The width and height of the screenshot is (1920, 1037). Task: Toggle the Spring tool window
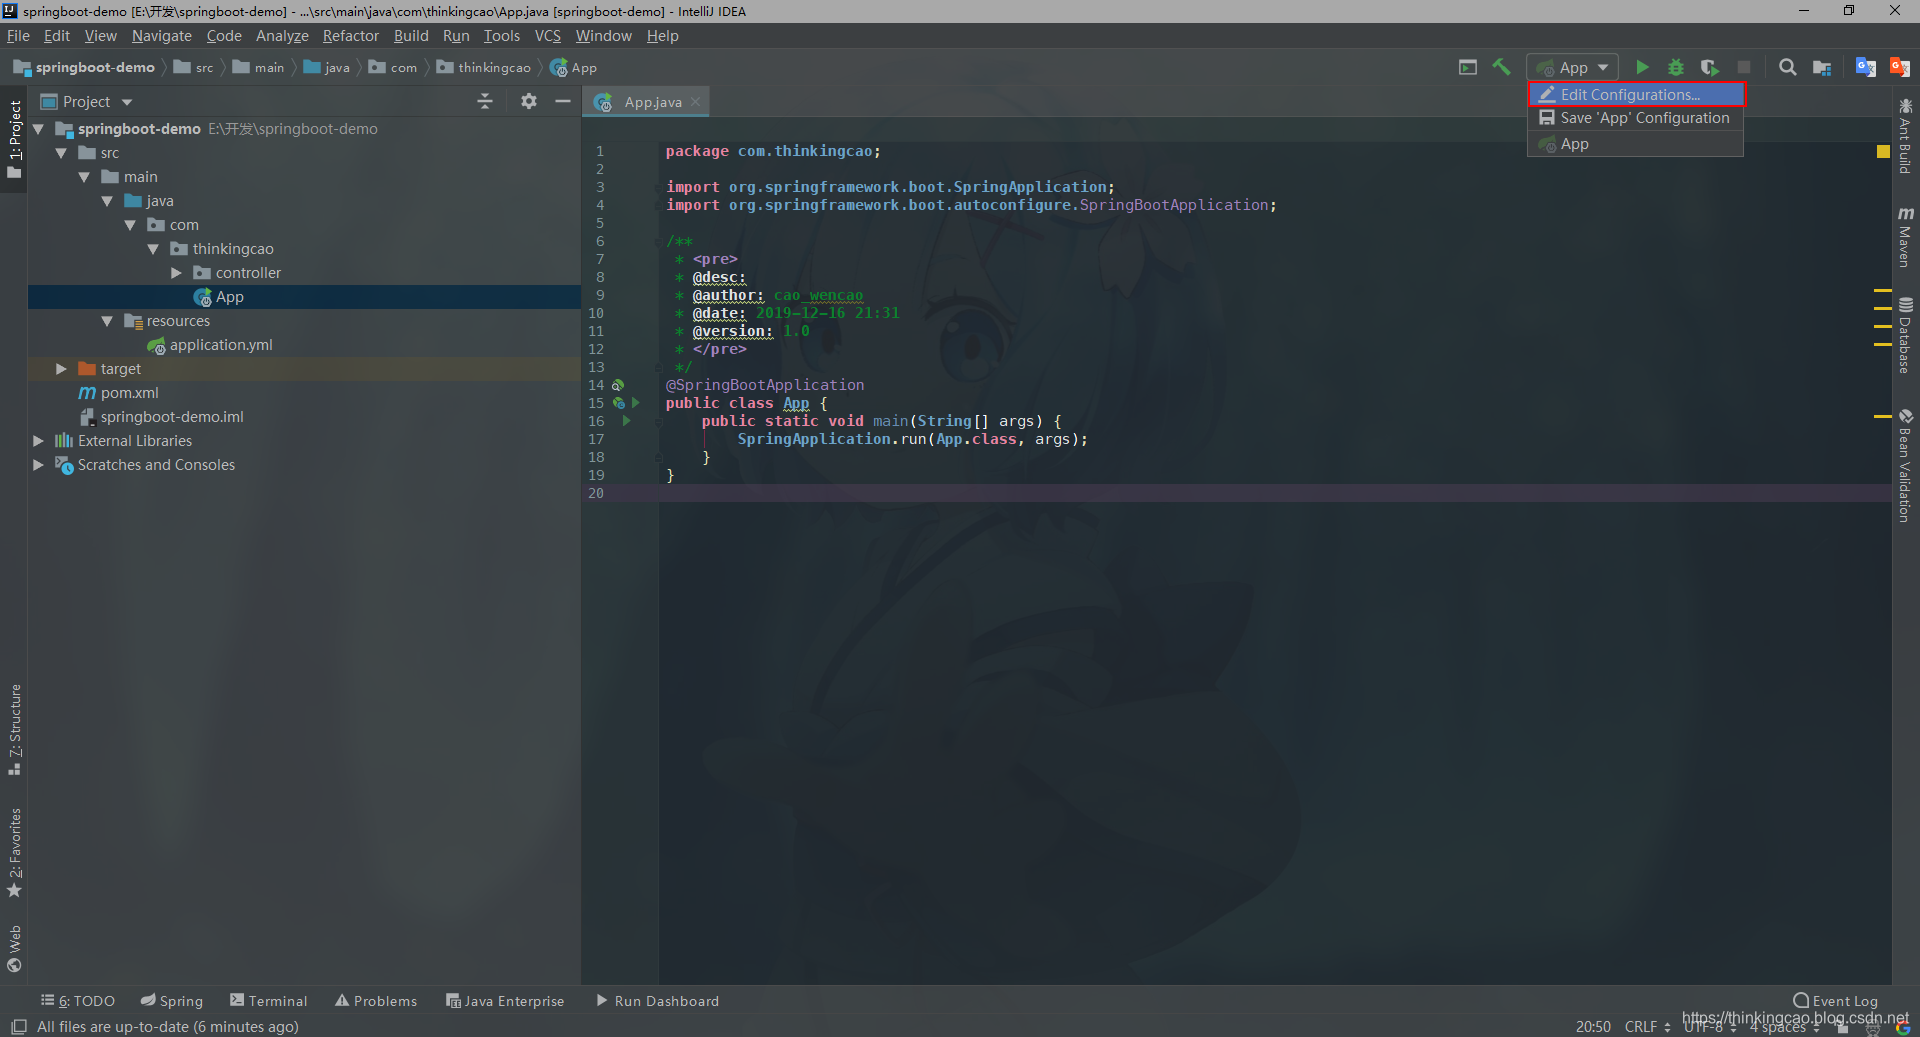(x=172, y=1001)
